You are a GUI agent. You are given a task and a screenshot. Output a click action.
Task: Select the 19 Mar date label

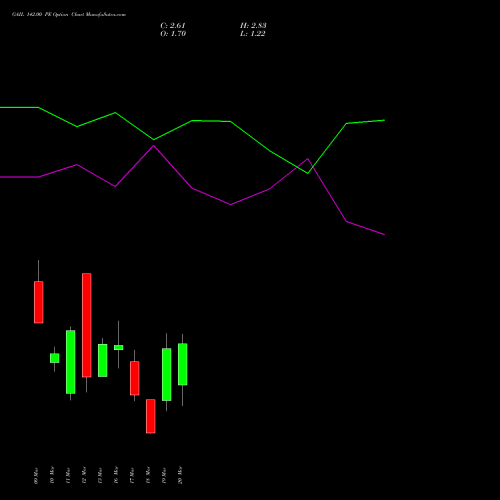164,476
